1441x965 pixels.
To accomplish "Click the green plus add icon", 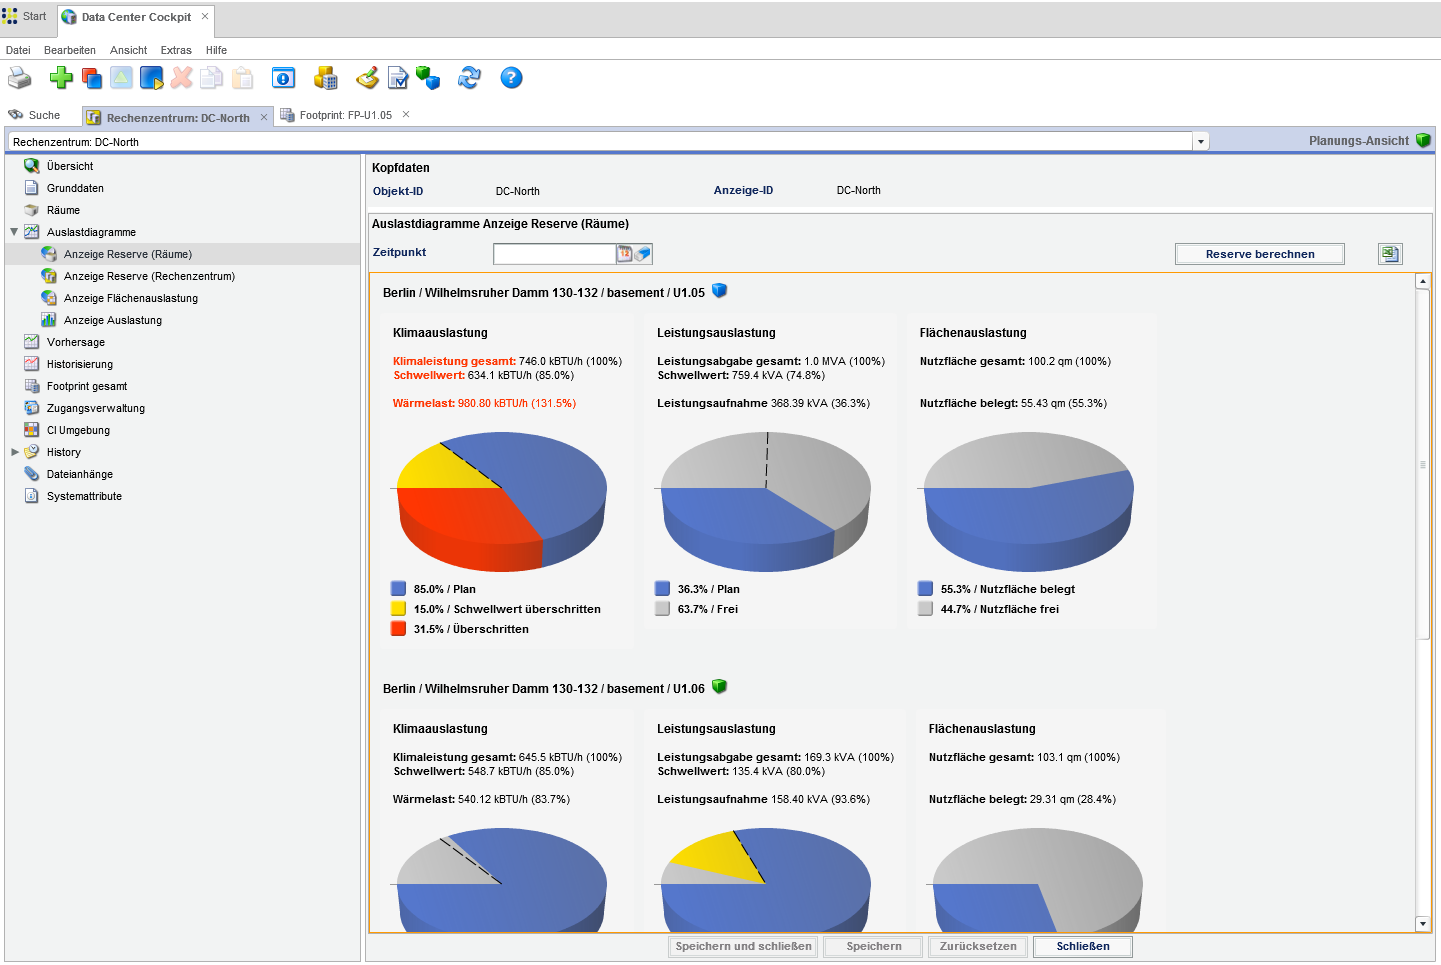I will point(61,78).
